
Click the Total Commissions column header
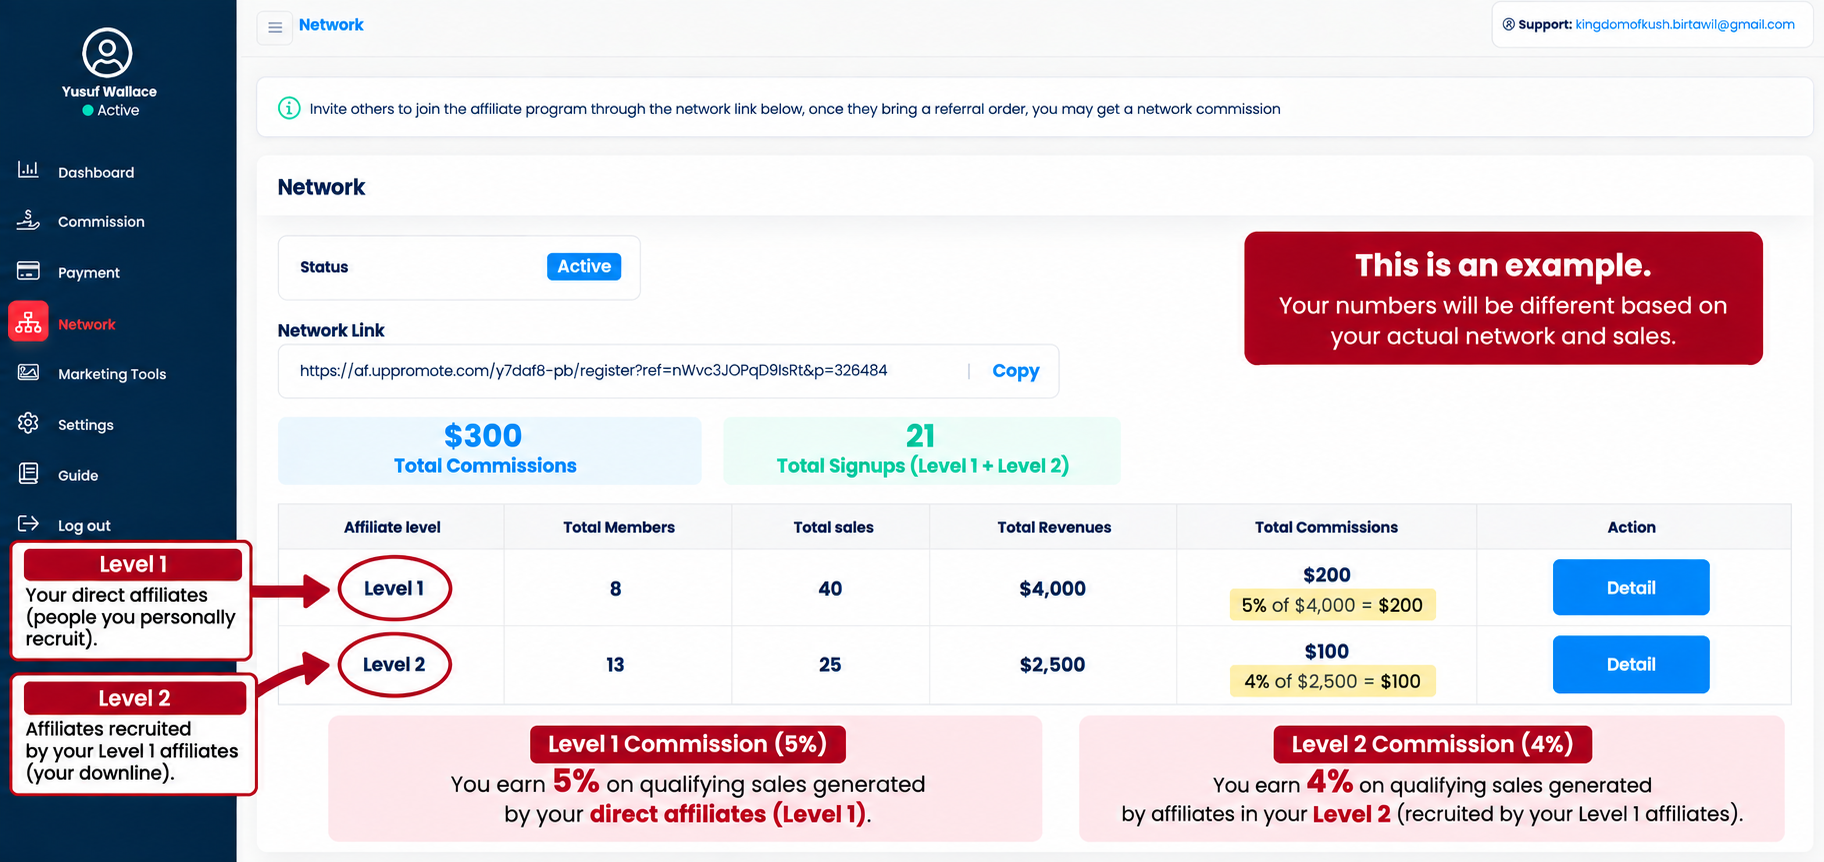[1327, 527]
